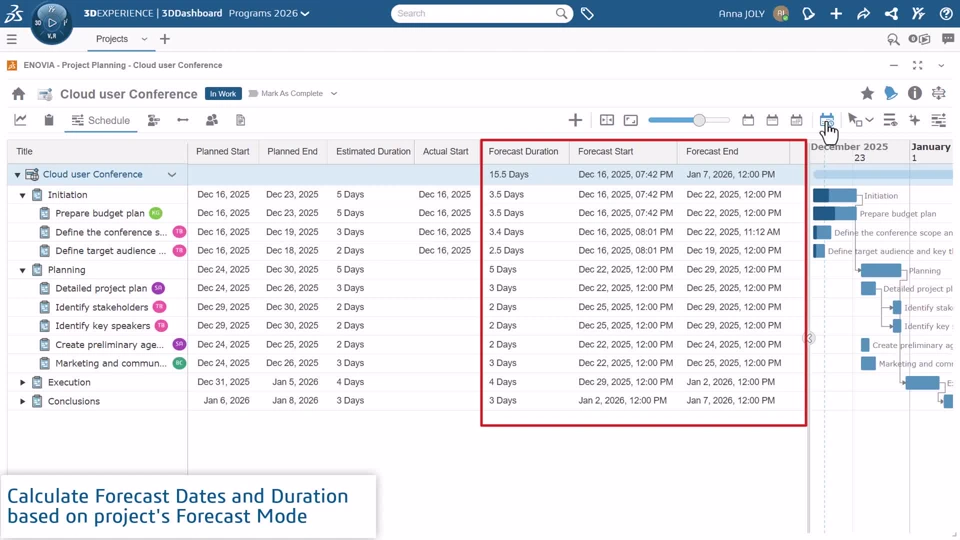
Task: Click the row visibility eye-list icon
Action: click(x=890, y=120)
